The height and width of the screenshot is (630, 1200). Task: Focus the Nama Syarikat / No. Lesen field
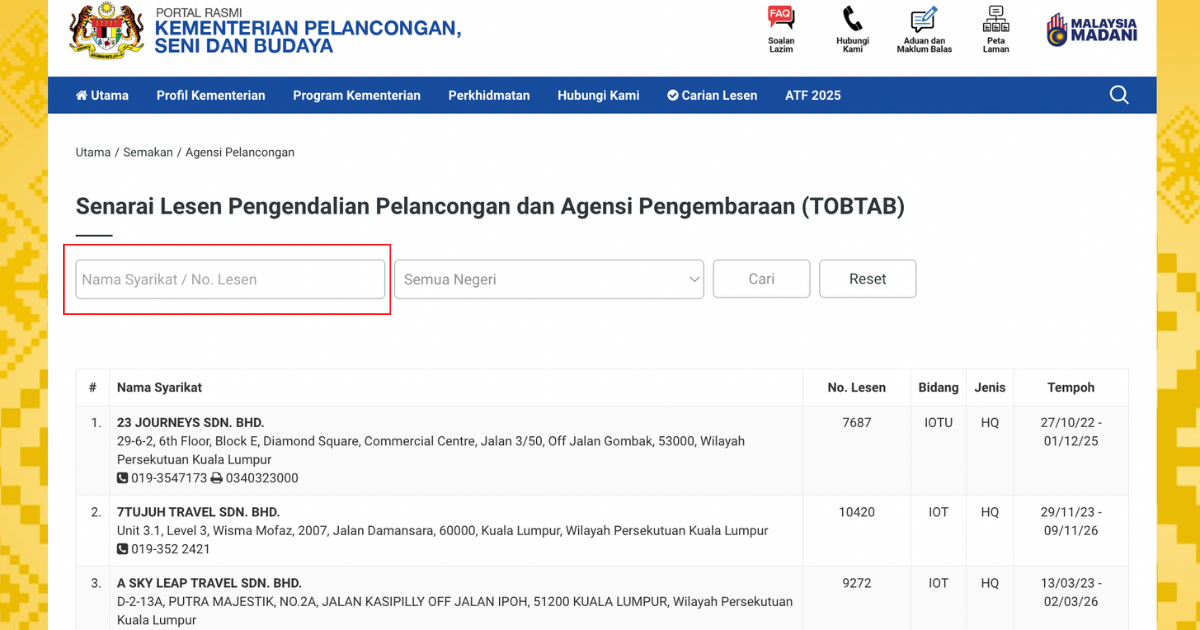(x=230, y=279)
